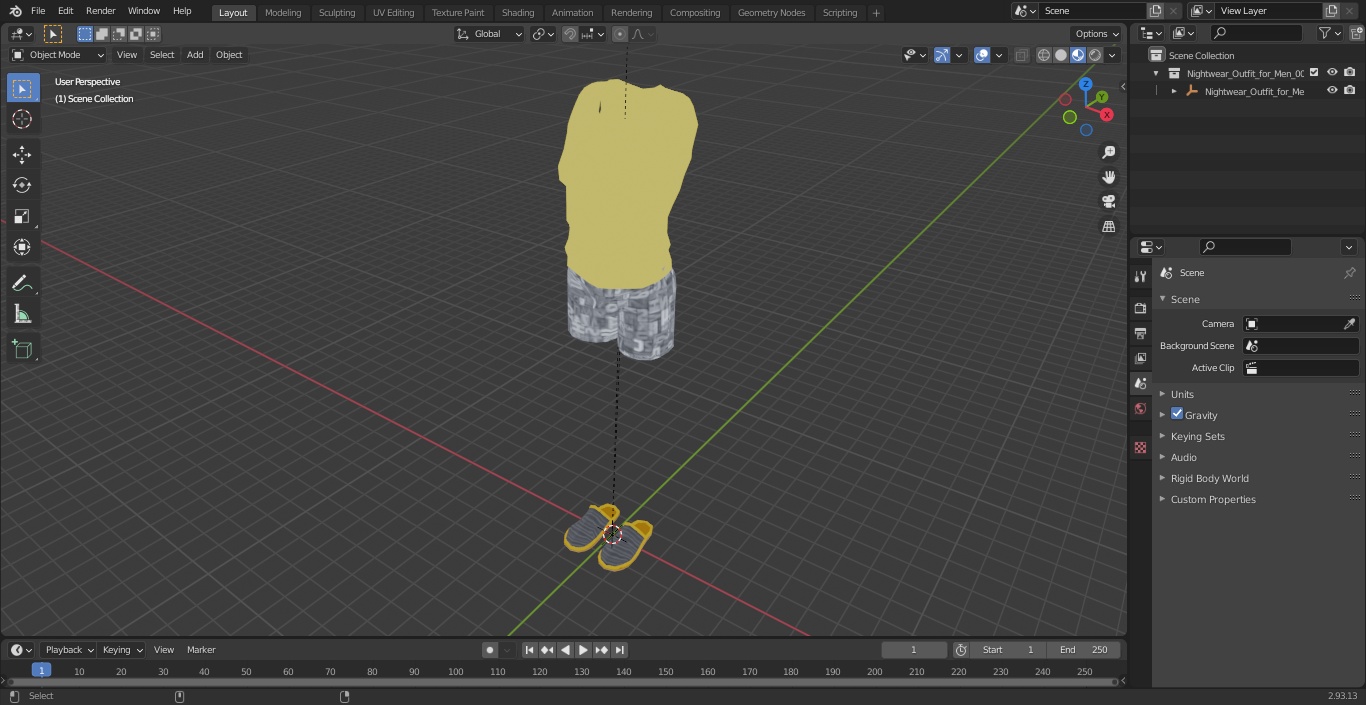
Task: Switch to the Shading workspace tab
Action: click(518, 12)
